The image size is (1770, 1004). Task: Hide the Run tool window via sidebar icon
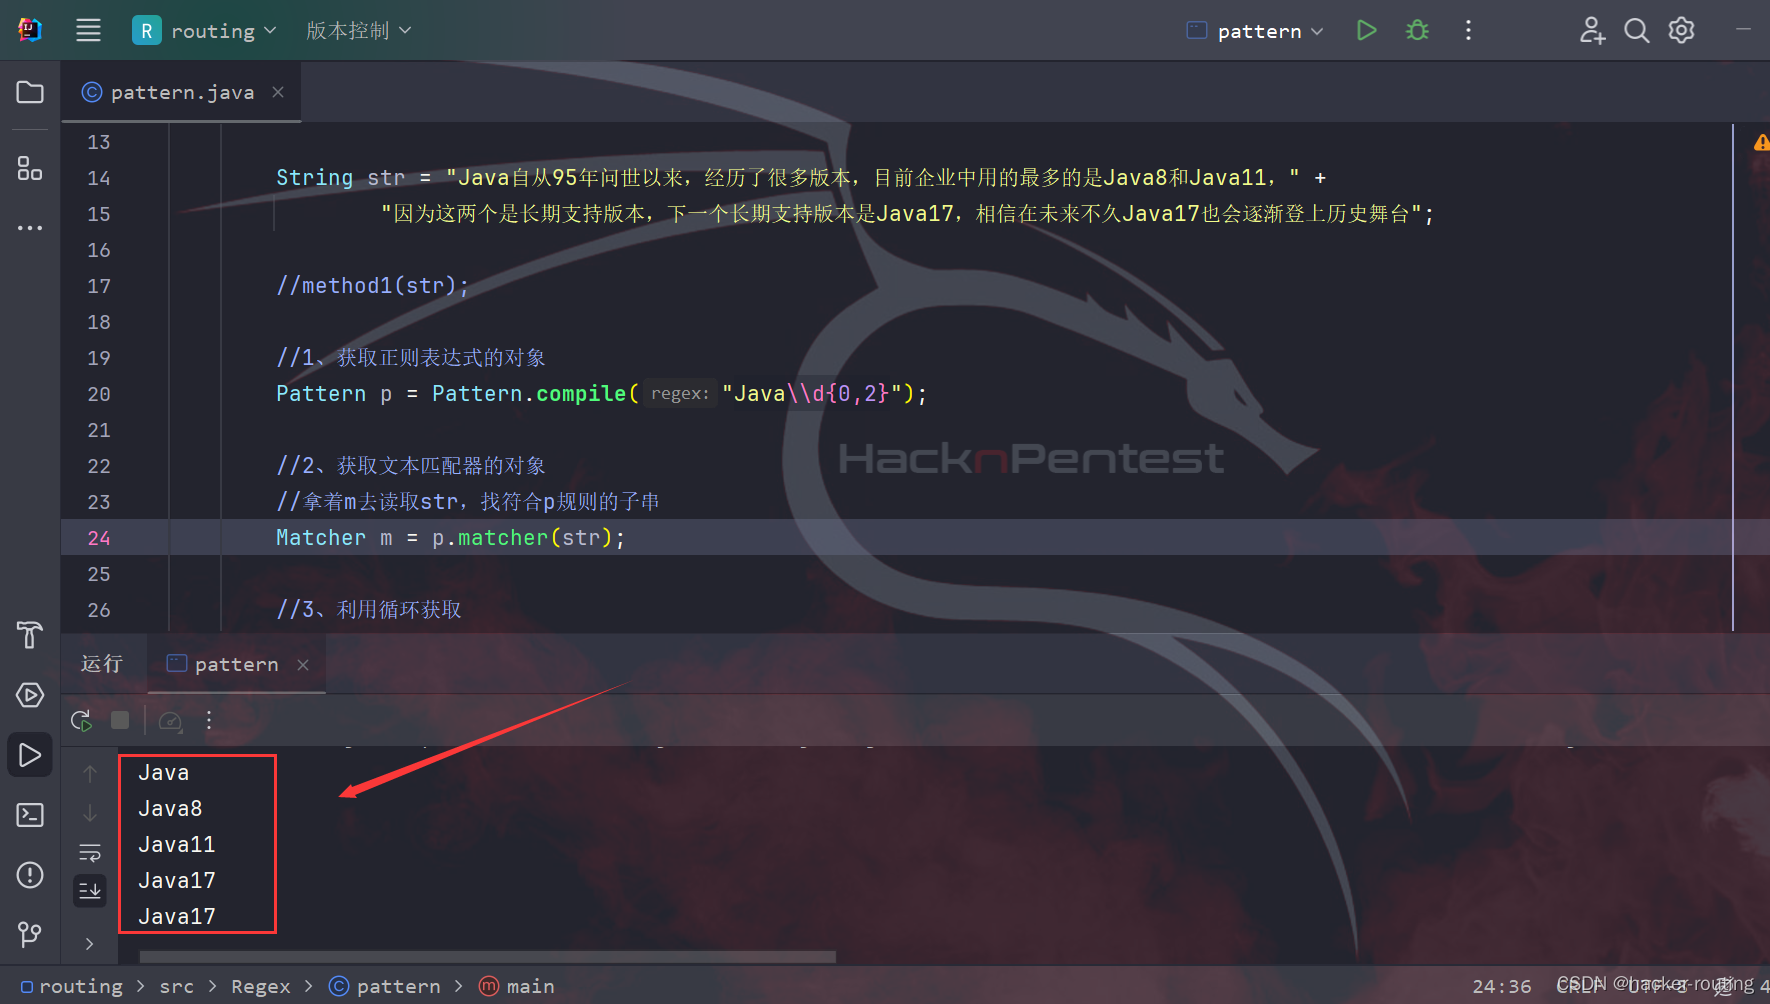(x=29, y=755)
